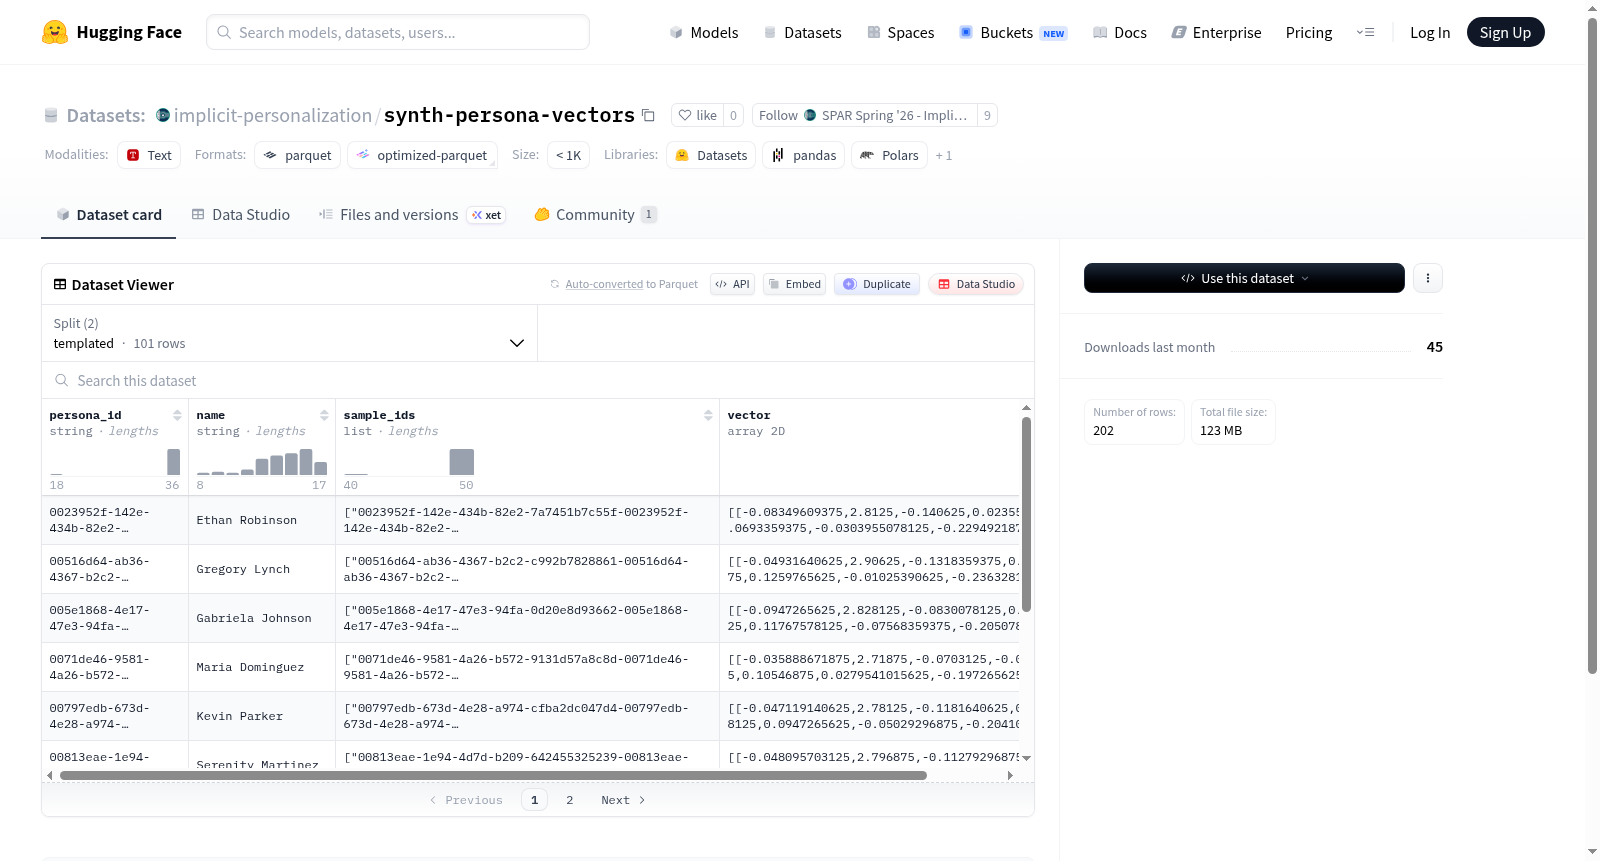Viewport: 1600px width, 861px height.
Task: Open the Community tab
Action: pyautogui.click(x=595, y=214)
